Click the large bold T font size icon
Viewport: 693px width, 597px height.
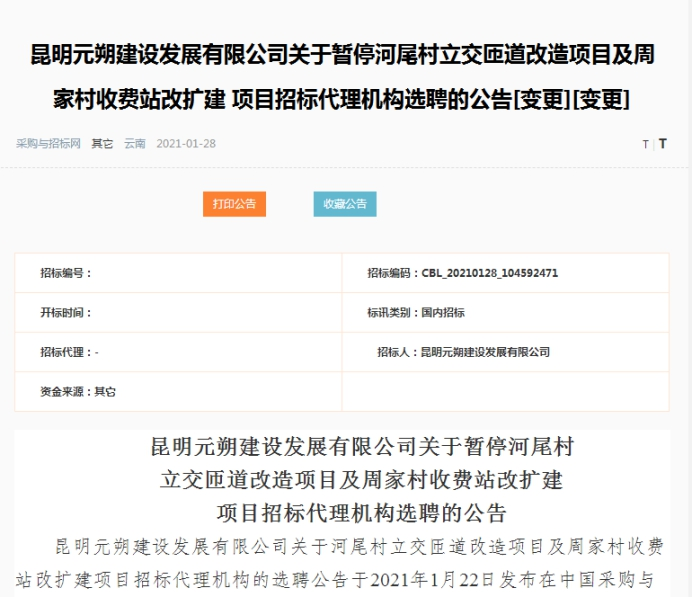pos(662,144)
